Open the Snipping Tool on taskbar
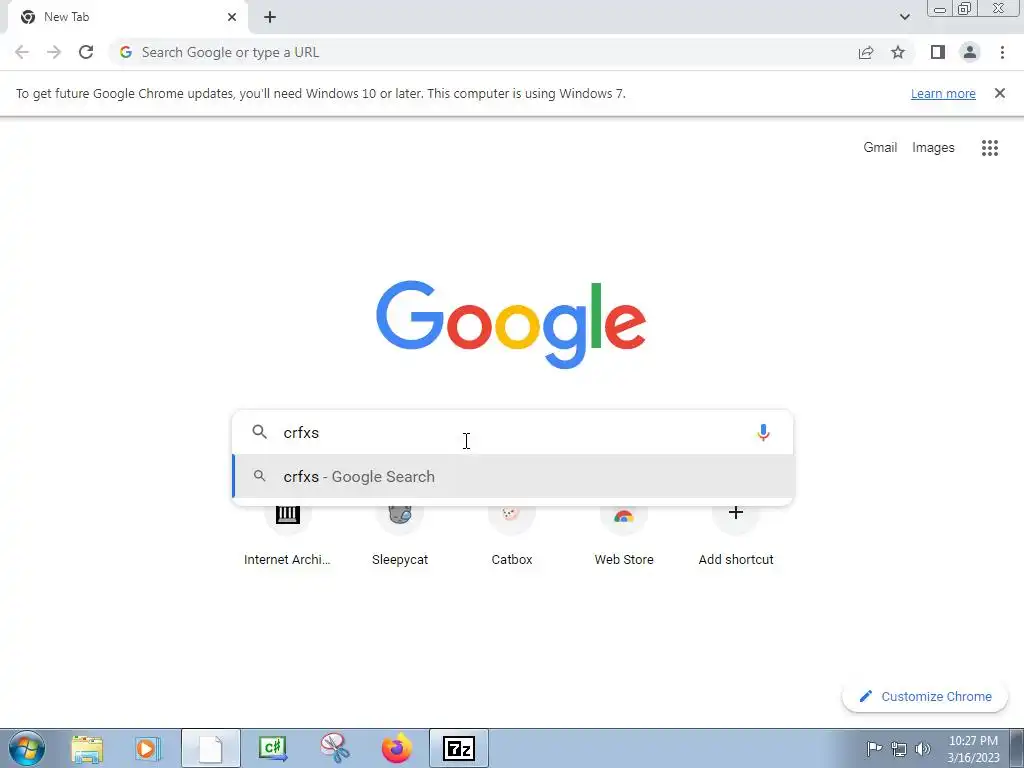This screenshot has height=768, width=1024. (334, 749)
